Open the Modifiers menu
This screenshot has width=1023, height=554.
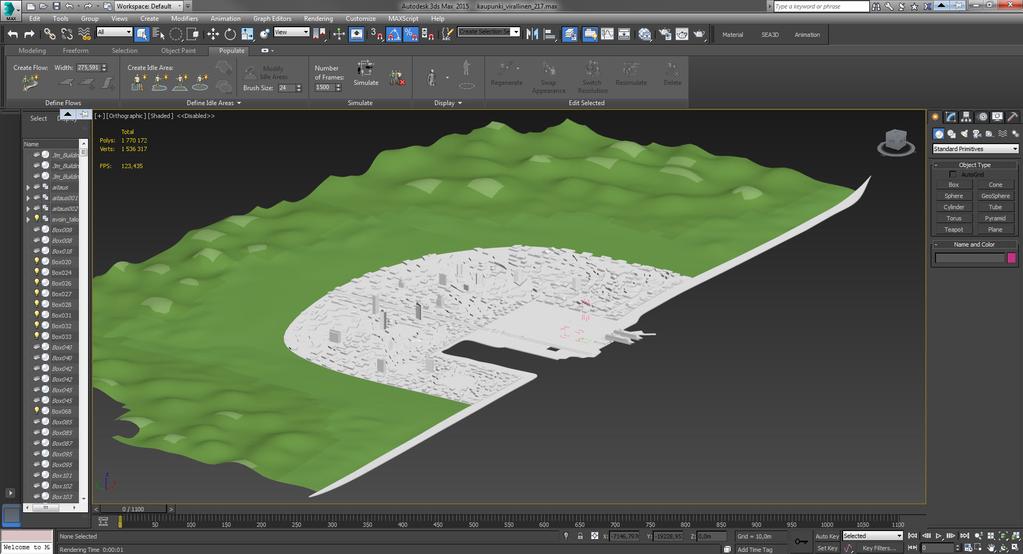(184, 19)
